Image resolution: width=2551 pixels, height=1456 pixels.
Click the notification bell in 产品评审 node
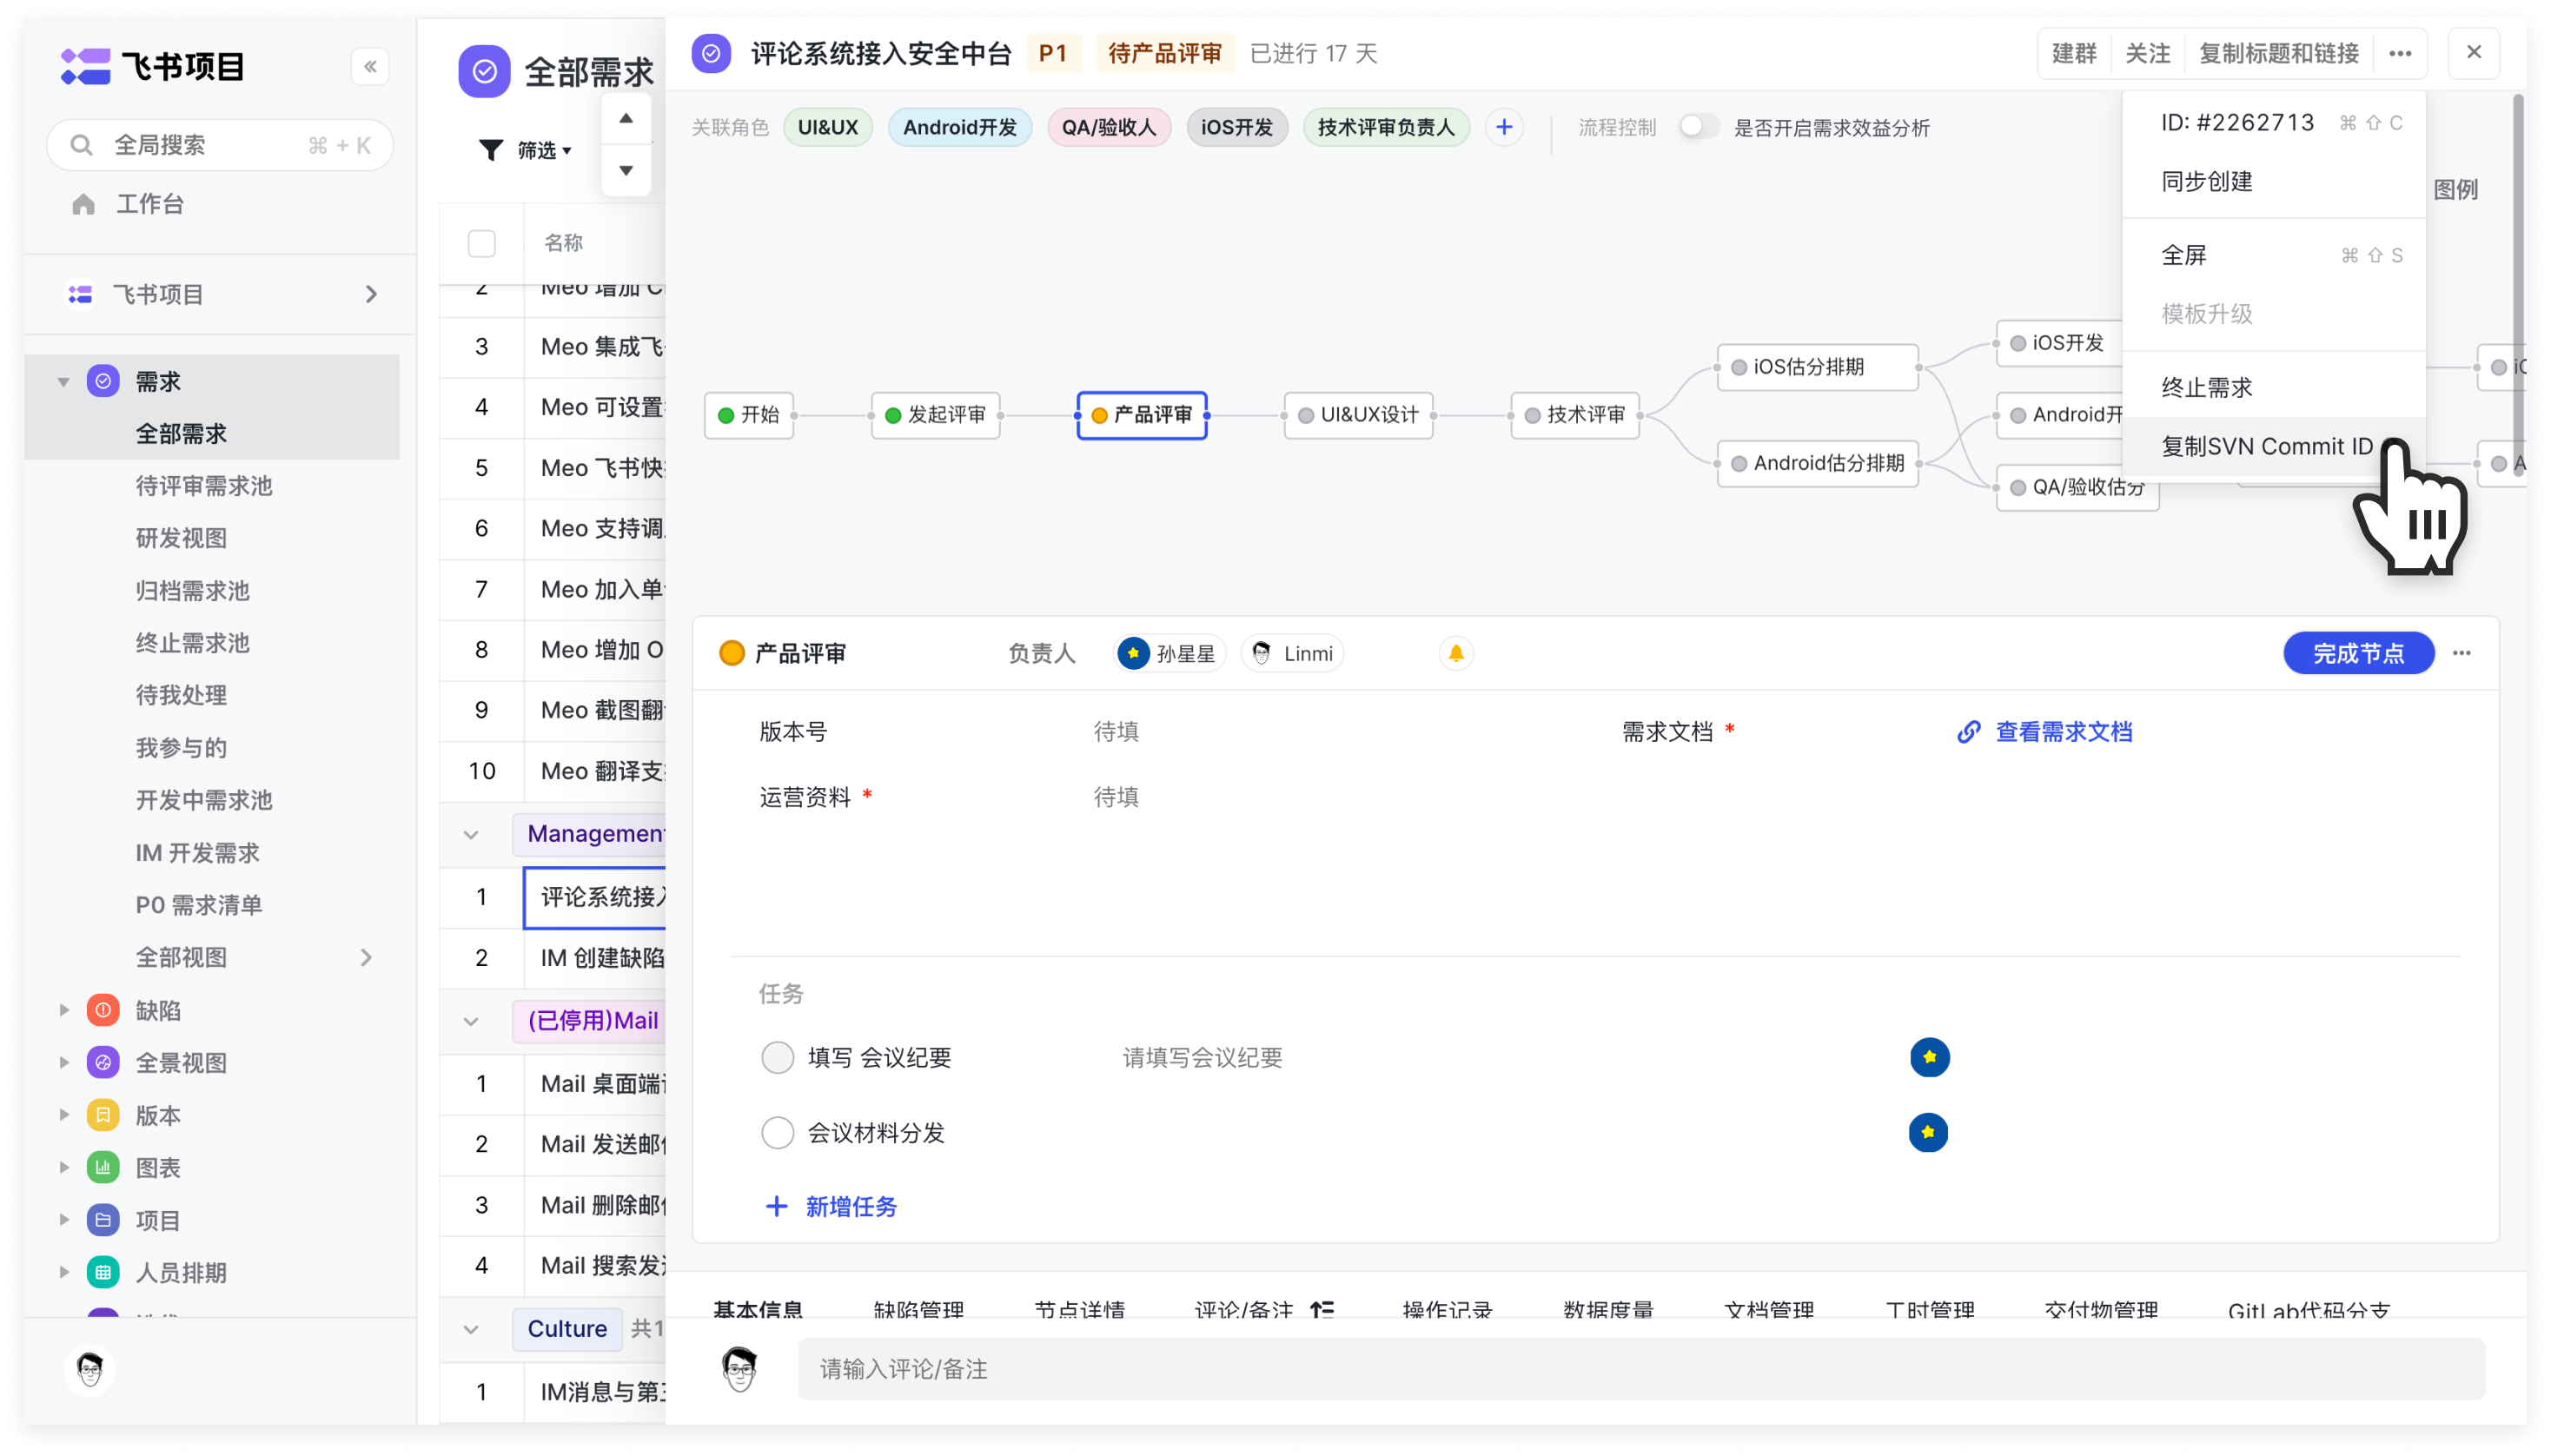click(1456, 653)
